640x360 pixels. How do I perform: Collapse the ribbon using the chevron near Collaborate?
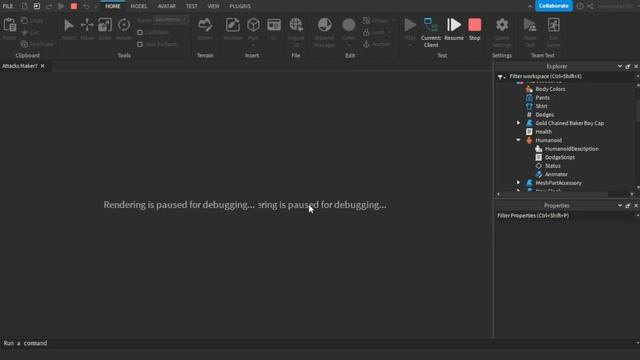coord(530,6)
